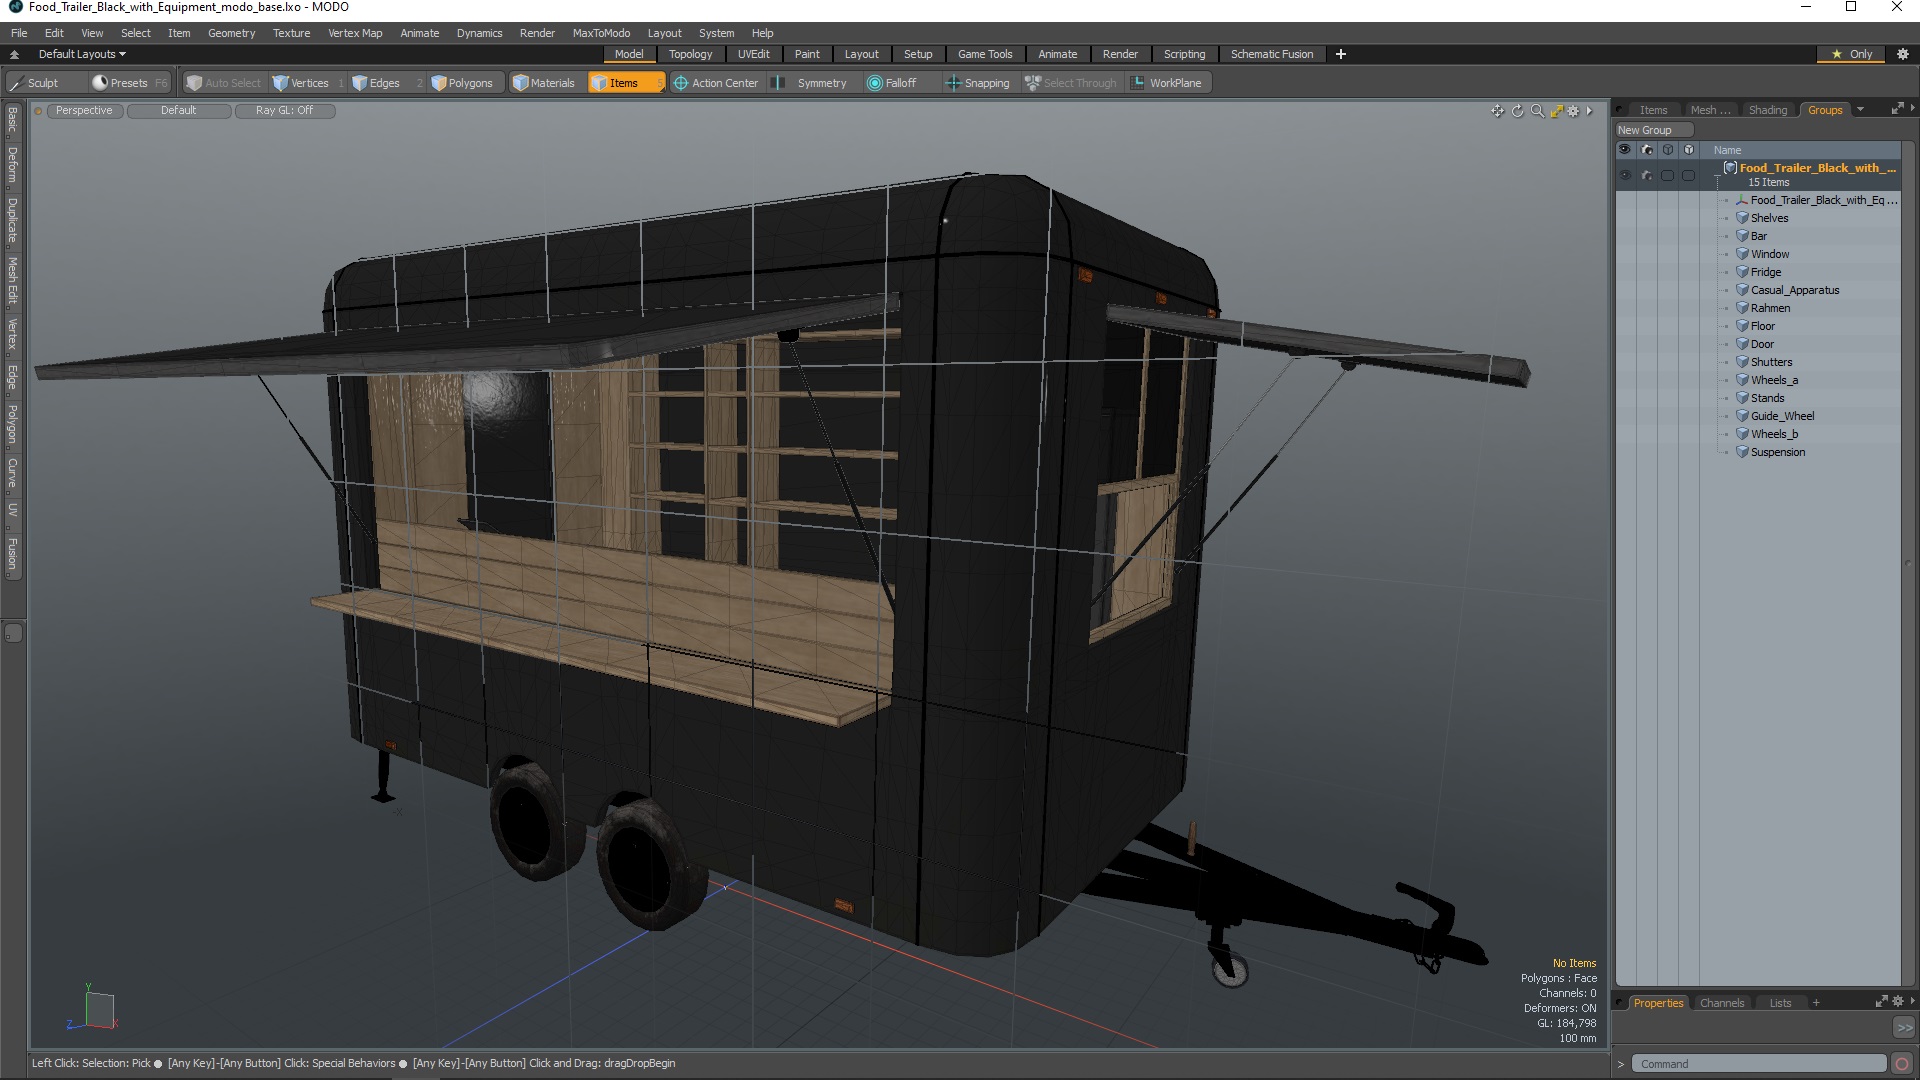Toggle Auto Select mode
1920x1080 pixels.
pyautogui.click(x=224, y=83)
